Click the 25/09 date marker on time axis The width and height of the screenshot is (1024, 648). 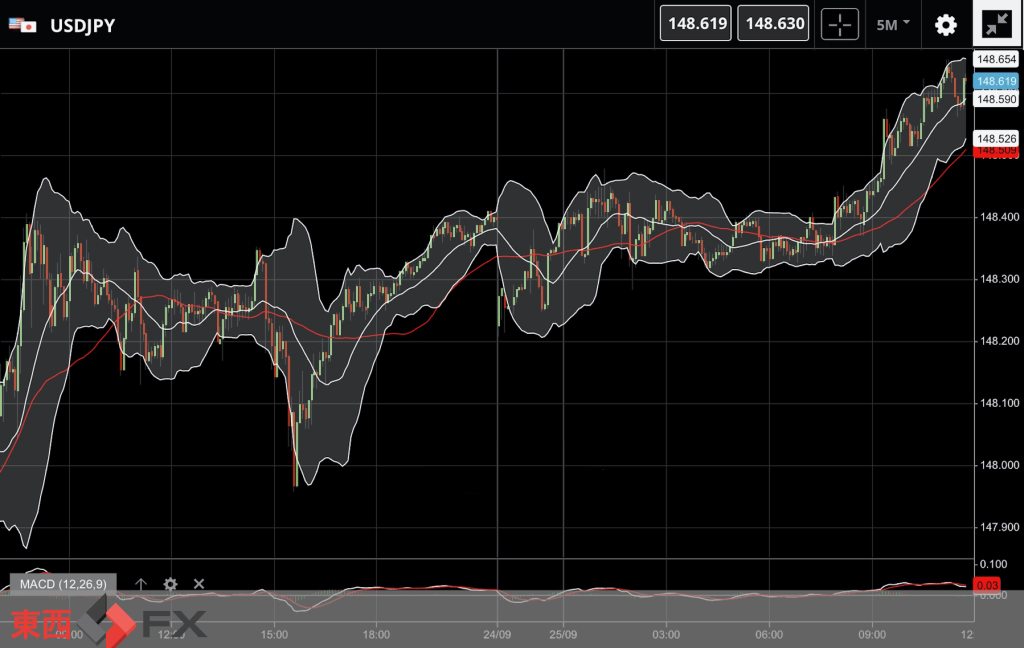[x=563, y=634]
